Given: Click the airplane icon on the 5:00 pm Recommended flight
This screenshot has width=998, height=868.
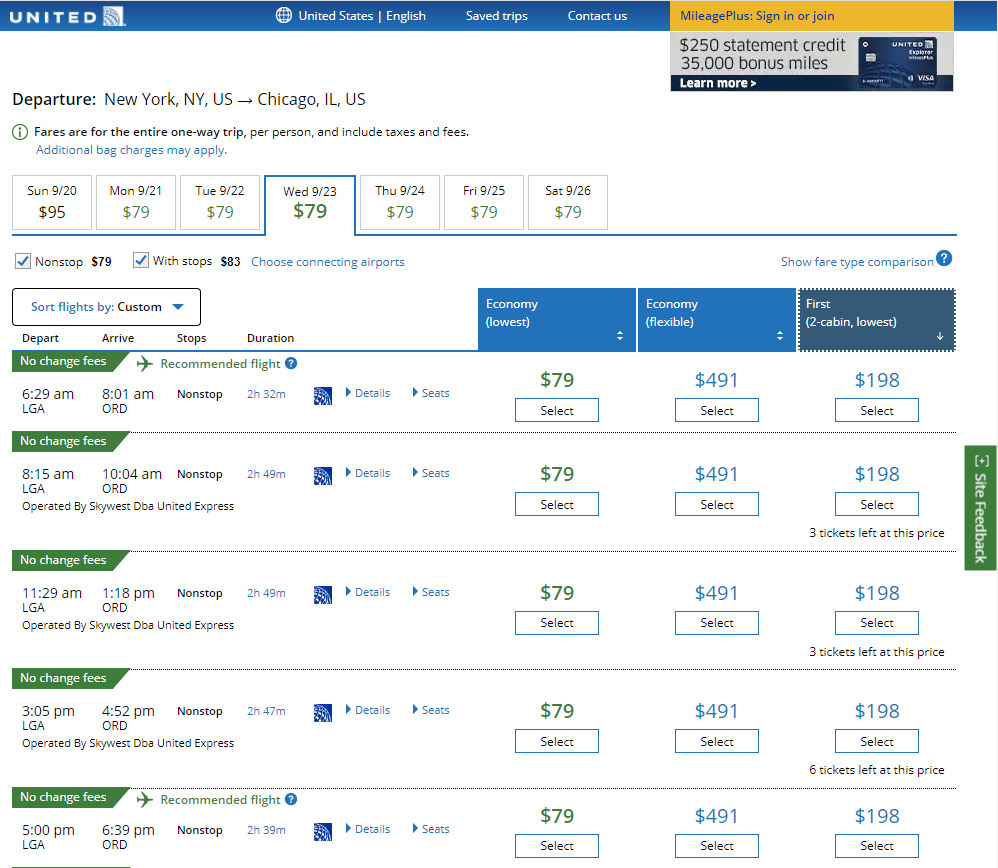Looking at the screenshot, I should [x=145, y=799].
